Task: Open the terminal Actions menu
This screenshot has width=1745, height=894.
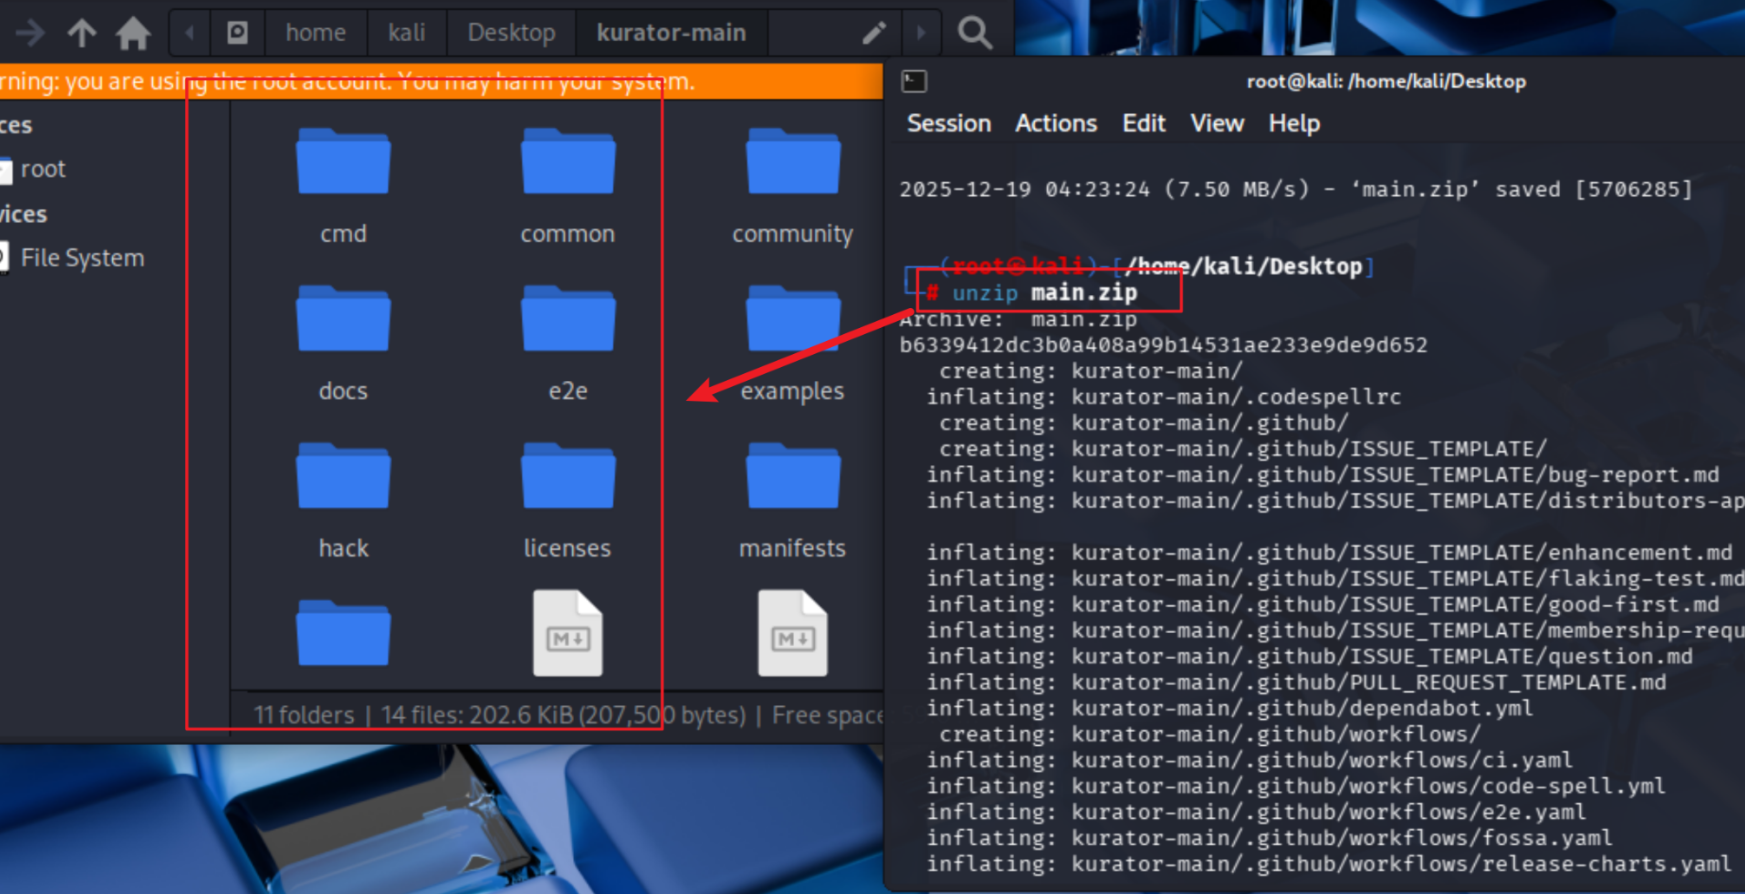Action: pyautogui.click(x=1056, y=123)
